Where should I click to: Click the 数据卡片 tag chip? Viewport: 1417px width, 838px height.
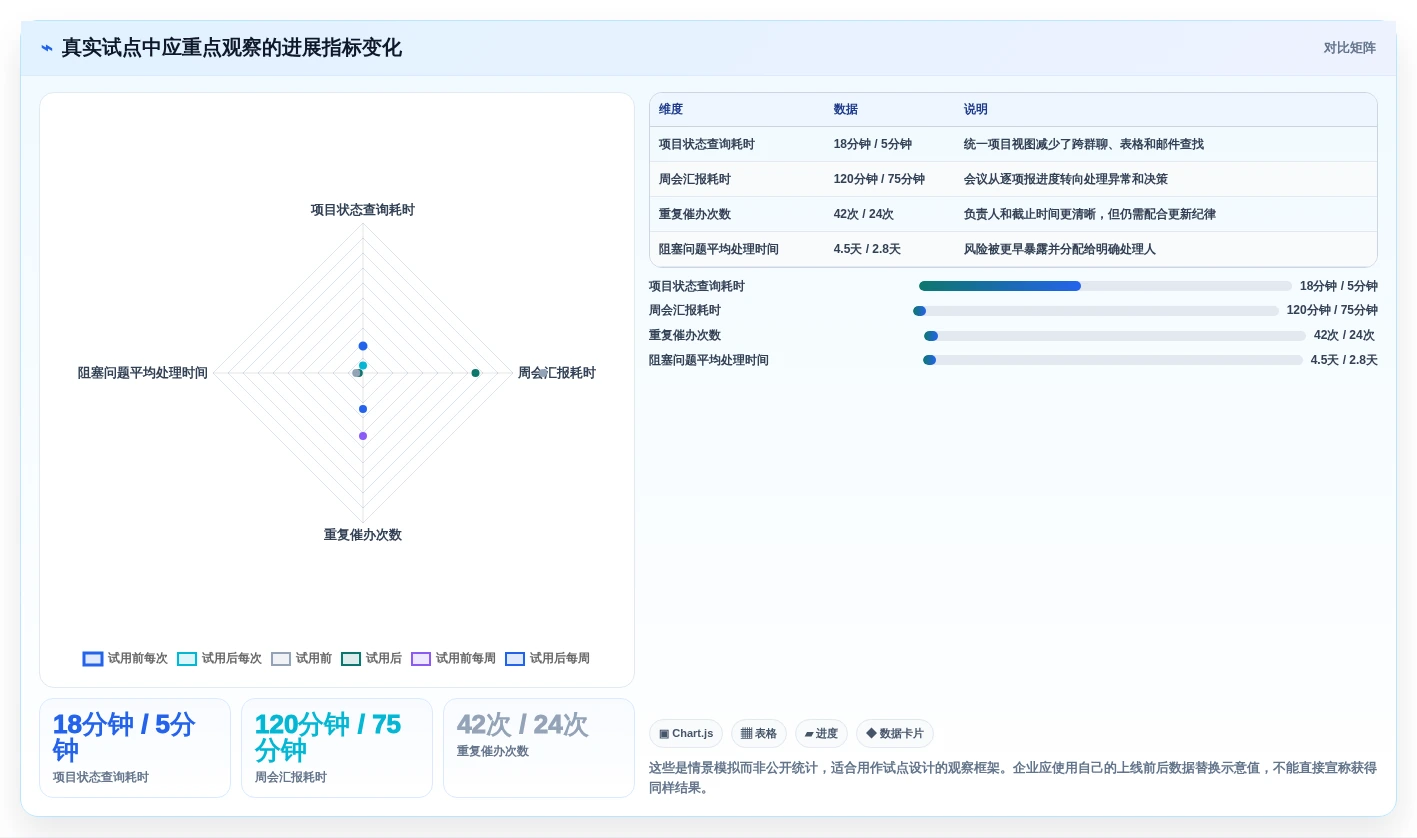tap(895, 734)
